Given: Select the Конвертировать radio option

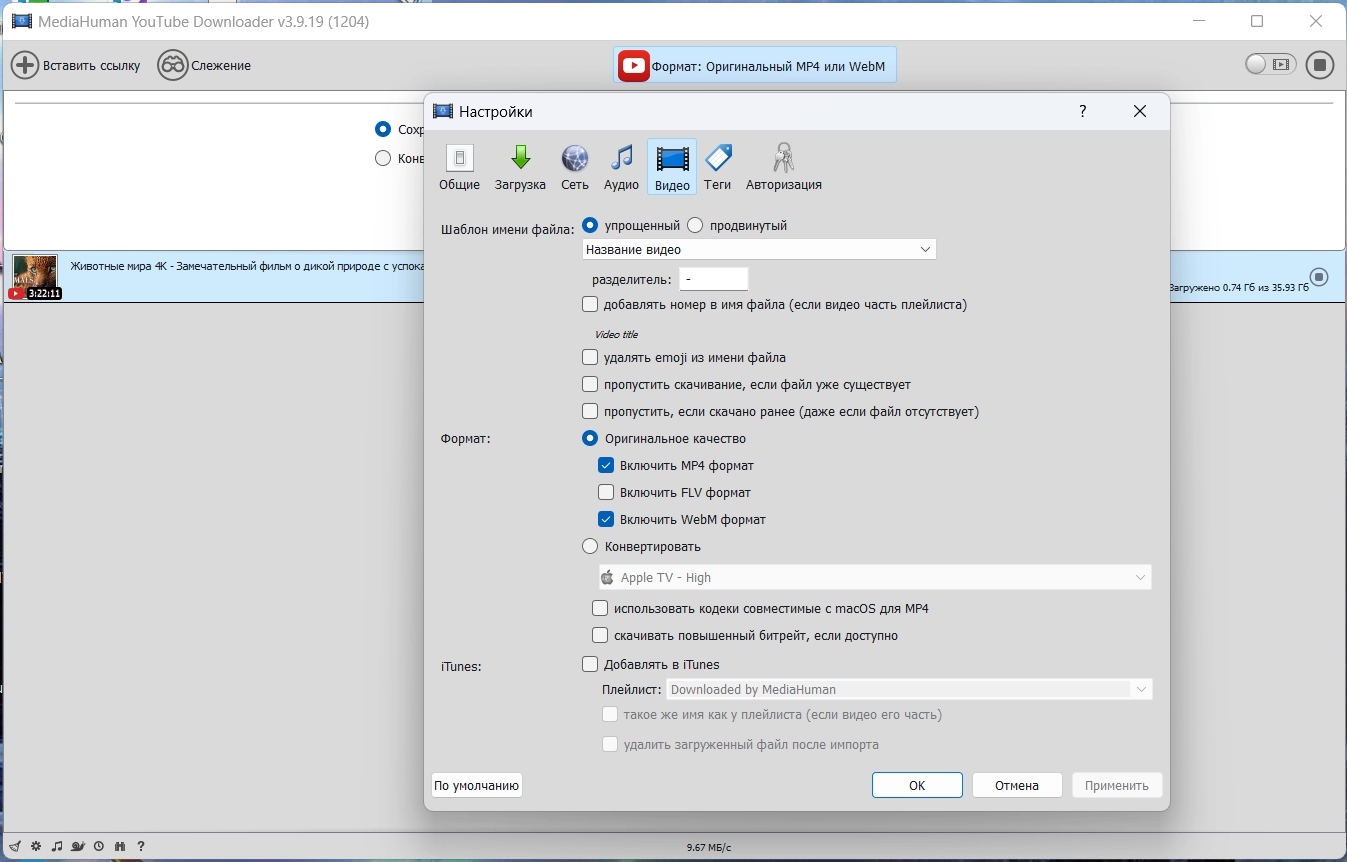Looking at the screenshot, I should [x=590, y=547].
